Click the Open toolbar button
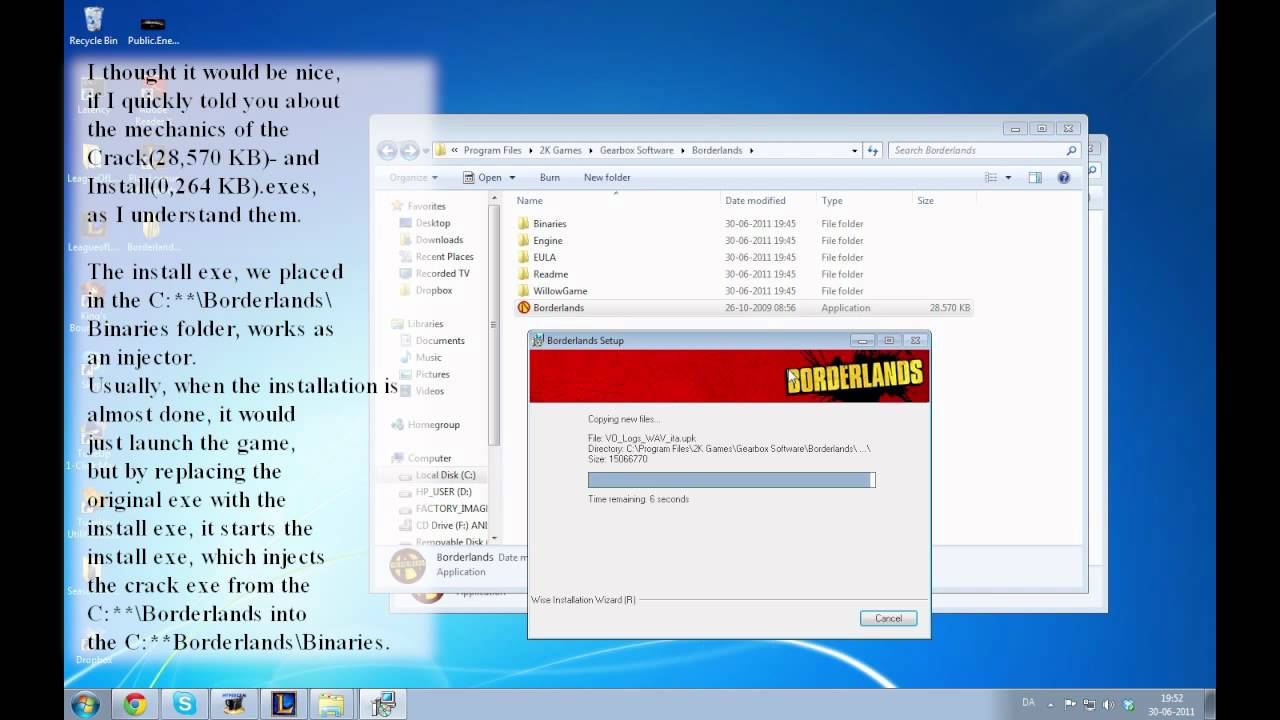The image size is (1280, 720). coord(482,178)
